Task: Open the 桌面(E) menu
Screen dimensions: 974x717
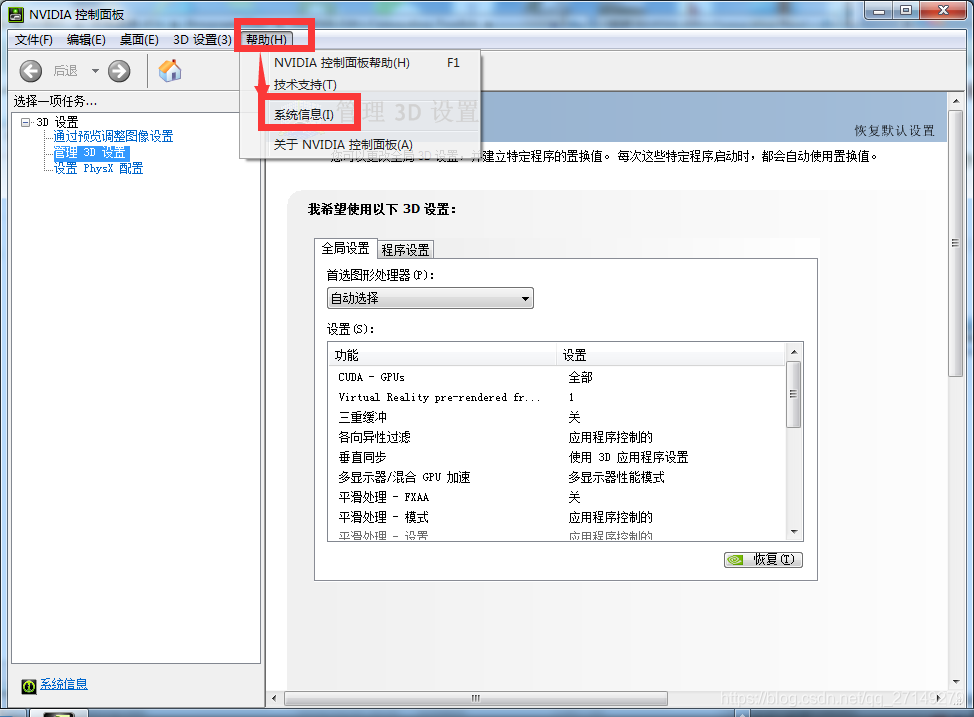Action: click(139, 40)
